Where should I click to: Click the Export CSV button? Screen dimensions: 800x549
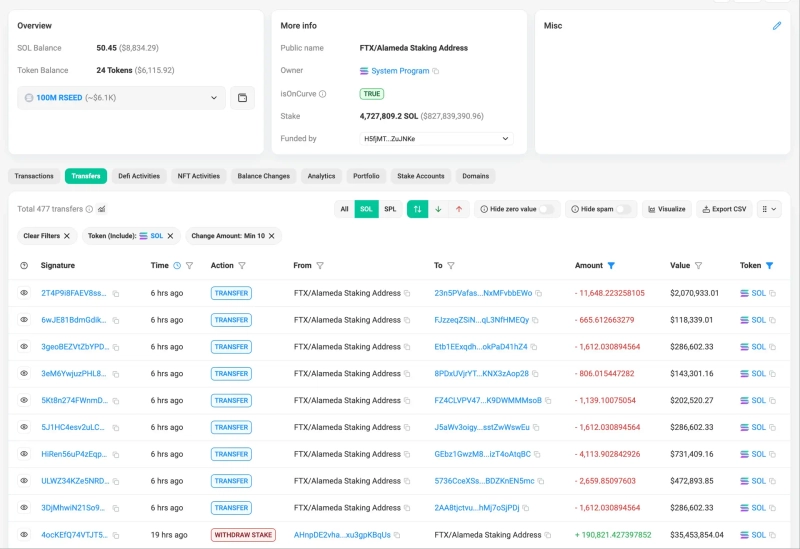pyautogui.click(x=724, y=209)
